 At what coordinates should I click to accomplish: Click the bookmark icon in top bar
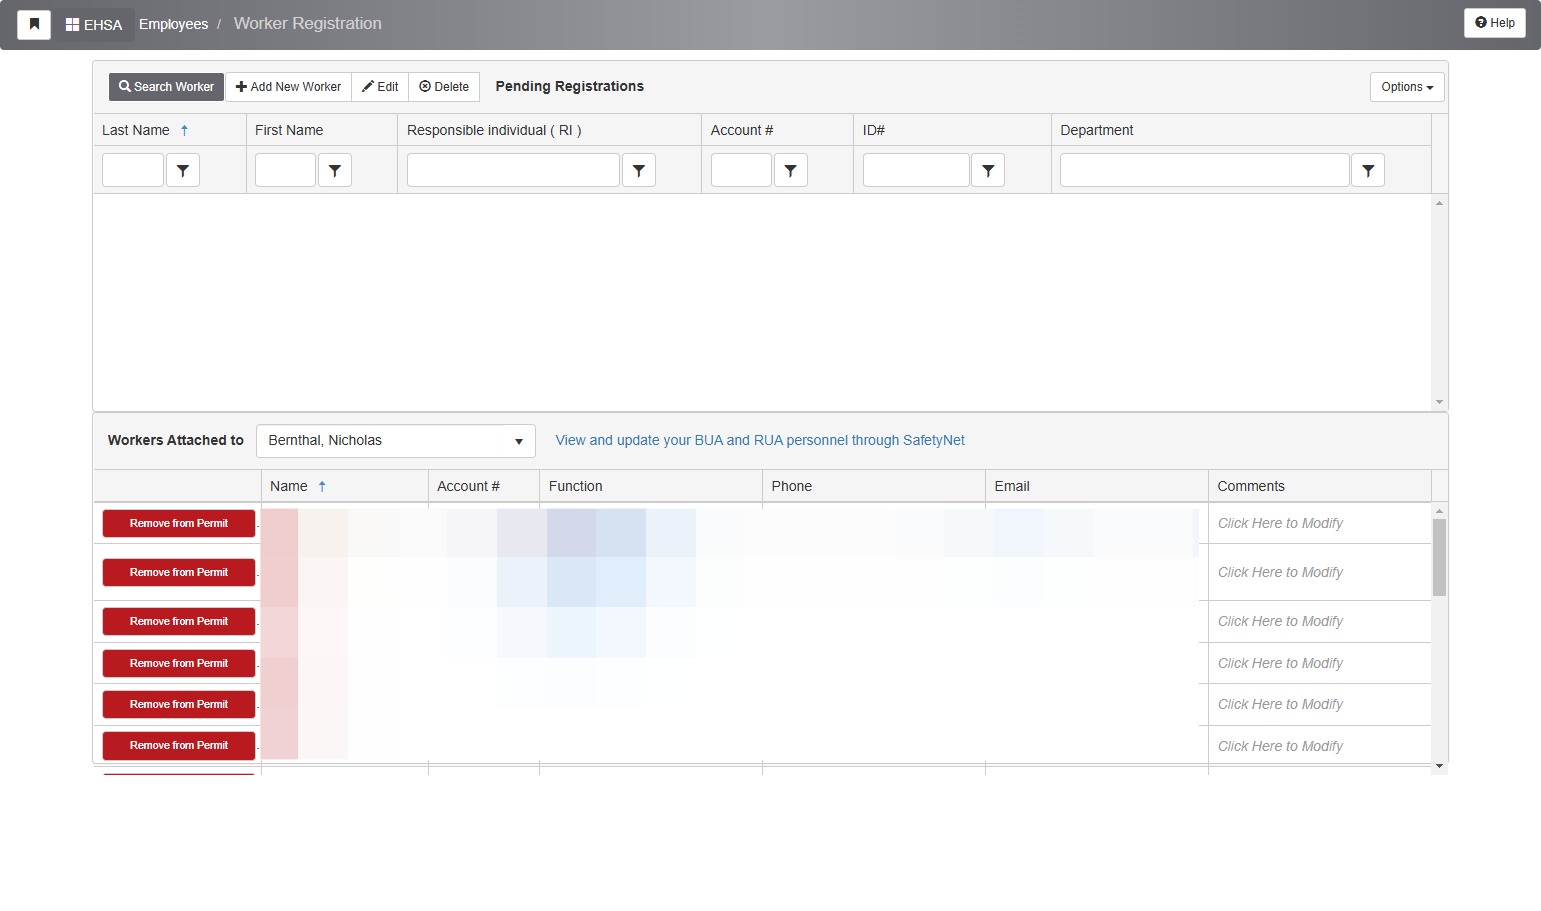tap(34, 24)
